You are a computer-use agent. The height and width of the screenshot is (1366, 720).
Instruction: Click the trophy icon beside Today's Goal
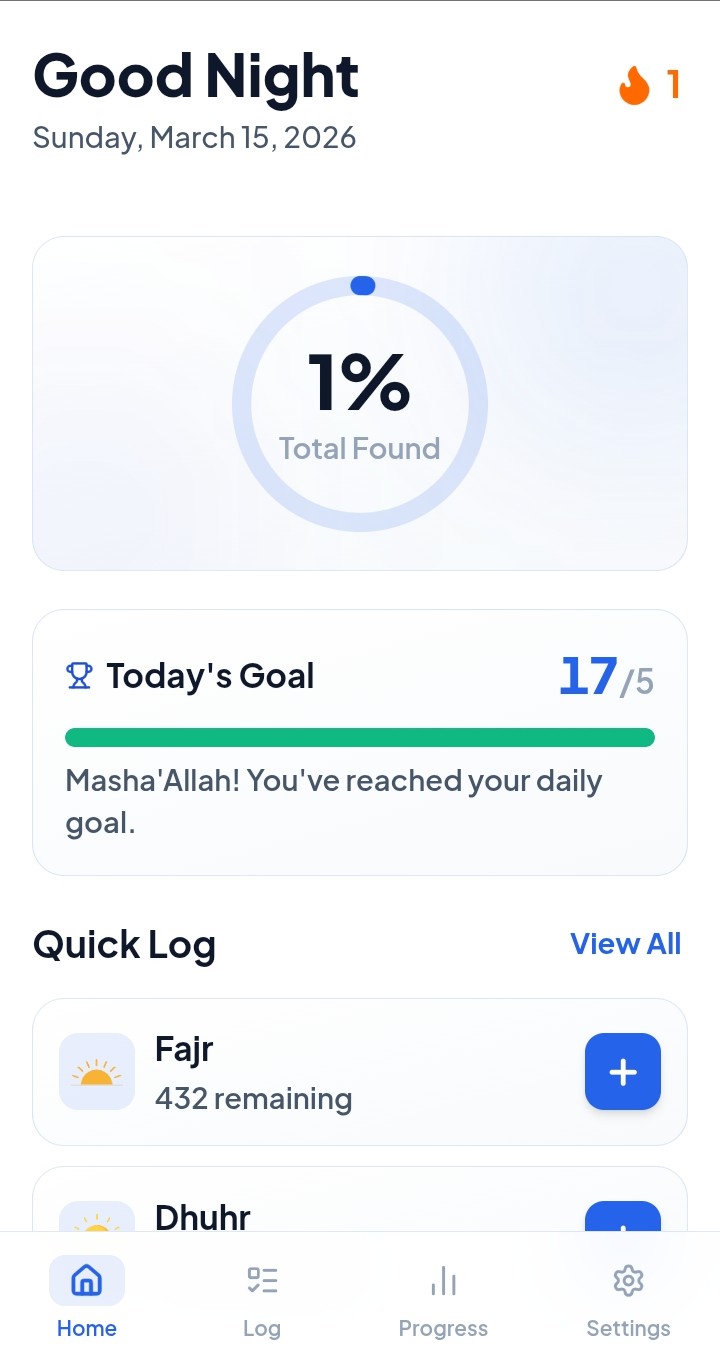point(79,677)
